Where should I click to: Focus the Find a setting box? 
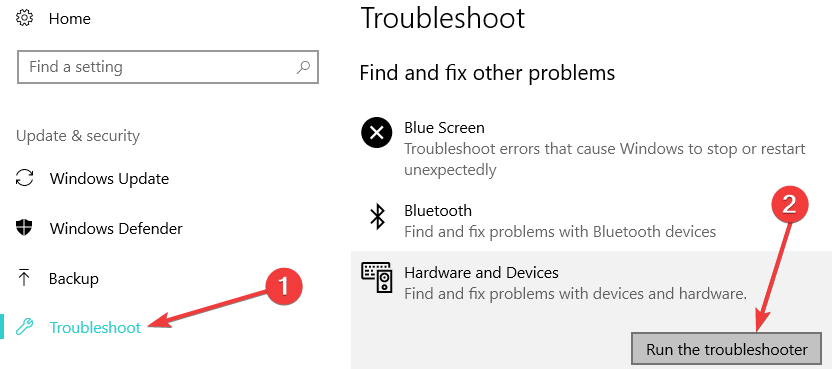point(168,67)
